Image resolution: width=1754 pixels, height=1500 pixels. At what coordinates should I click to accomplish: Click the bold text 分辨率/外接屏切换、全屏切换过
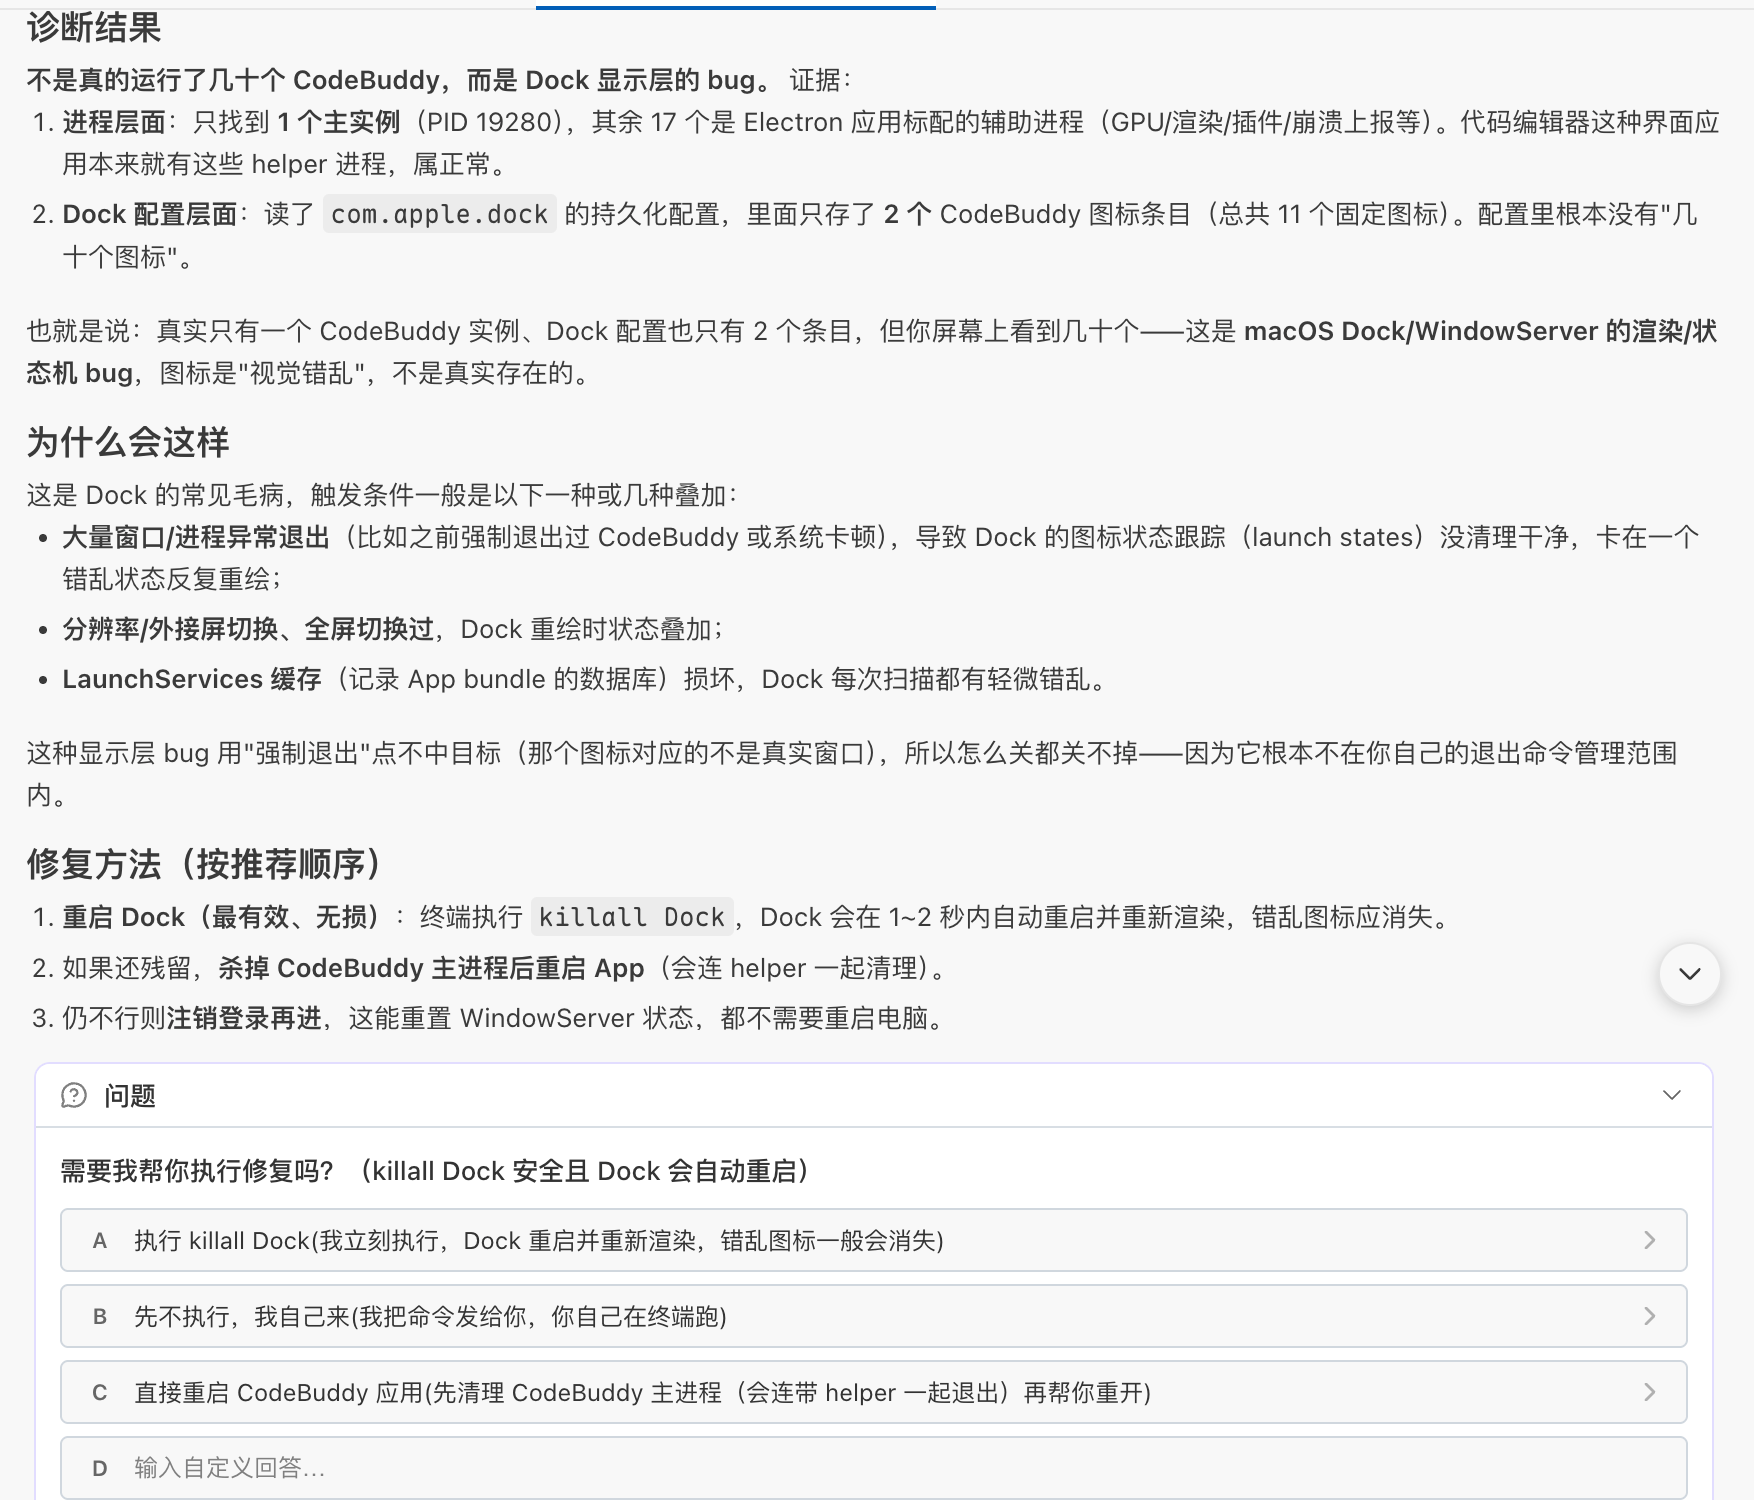[x=248, y=629]
